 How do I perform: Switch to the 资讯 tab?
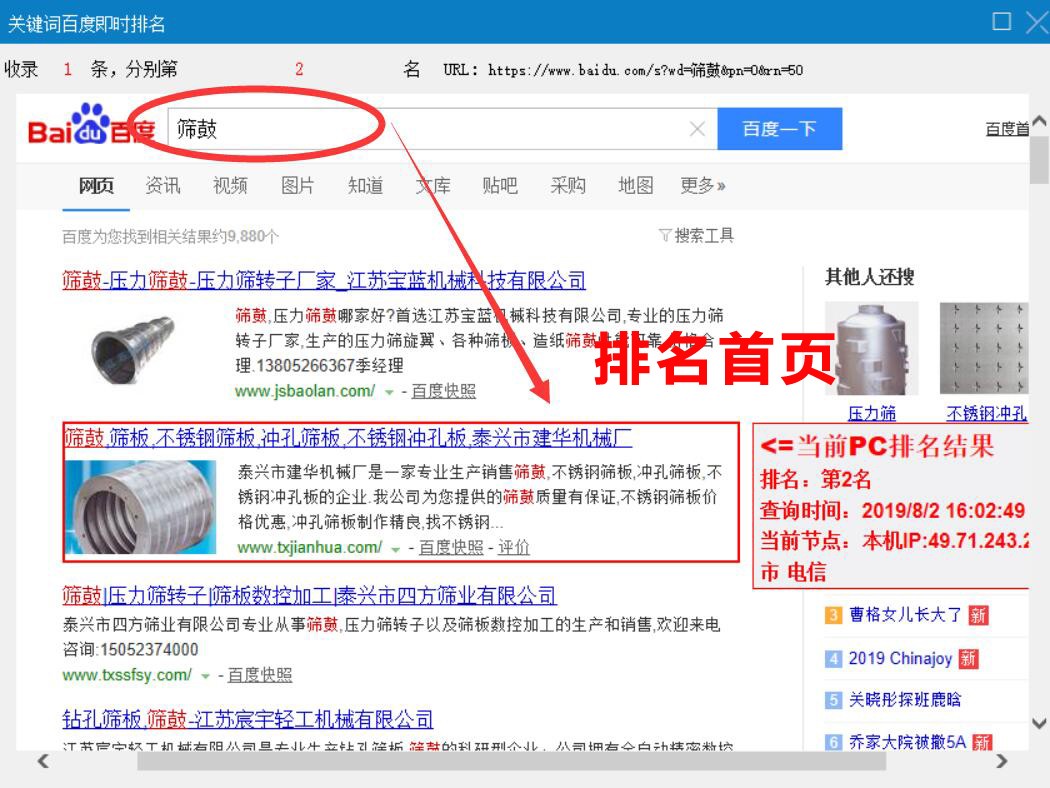(x=161, y=185)
